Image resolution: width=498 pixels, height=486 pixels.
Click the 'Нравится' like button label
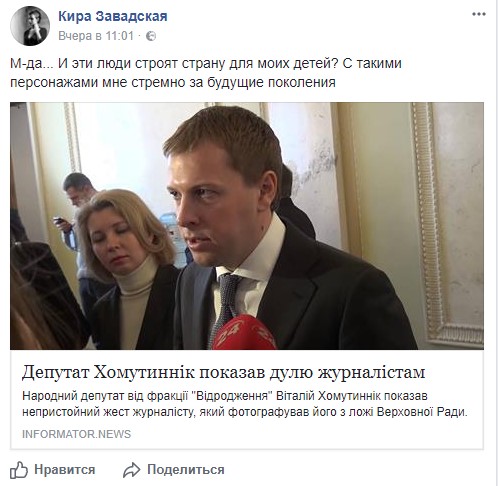65,470
